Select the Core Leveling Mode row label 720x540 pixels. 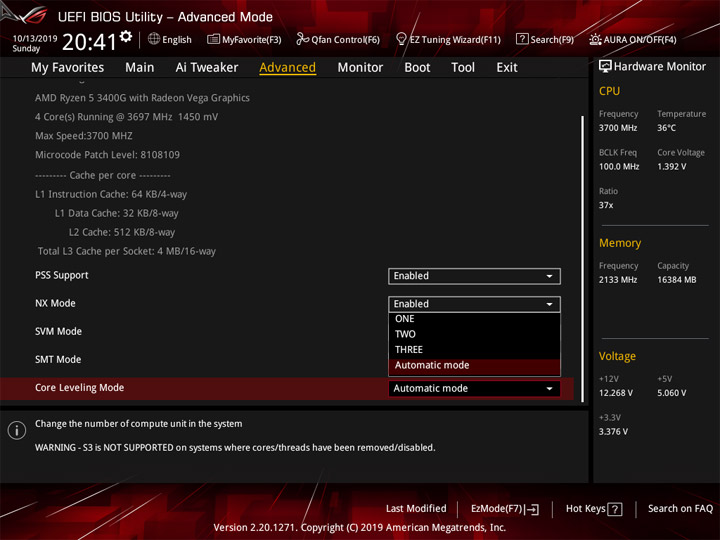[79, 388]
